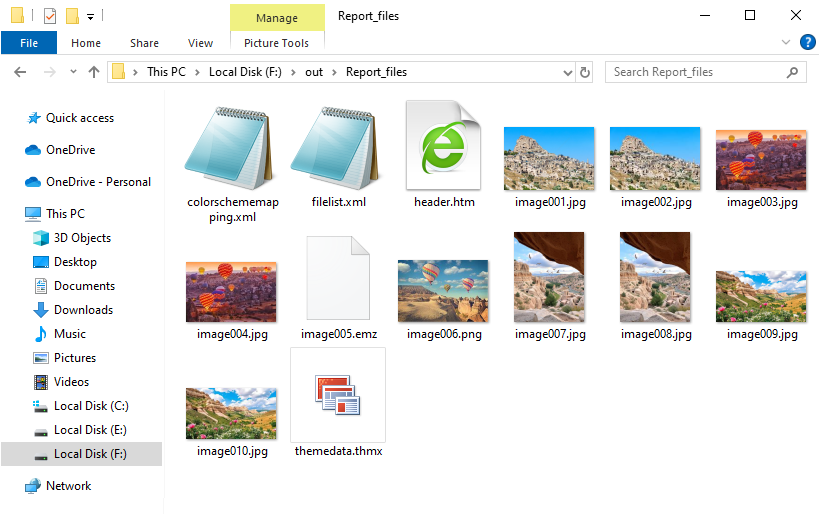Viewport: 820px width, 514px height.
Task: Click the Videos film icon
Action: coord(41,382)
